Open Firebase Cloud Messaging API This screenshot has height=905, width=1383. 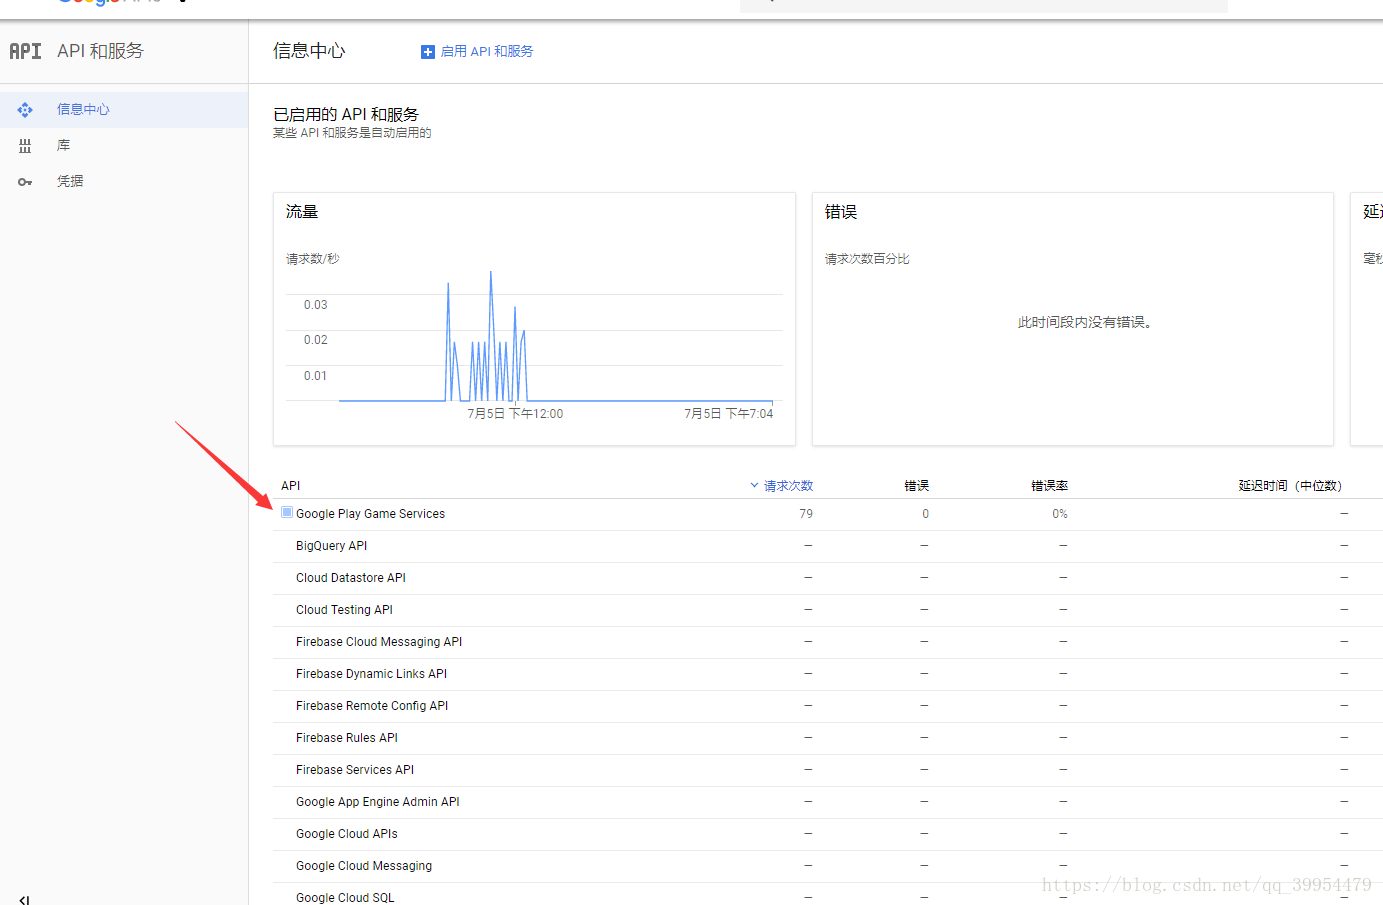tap(379, 642)
